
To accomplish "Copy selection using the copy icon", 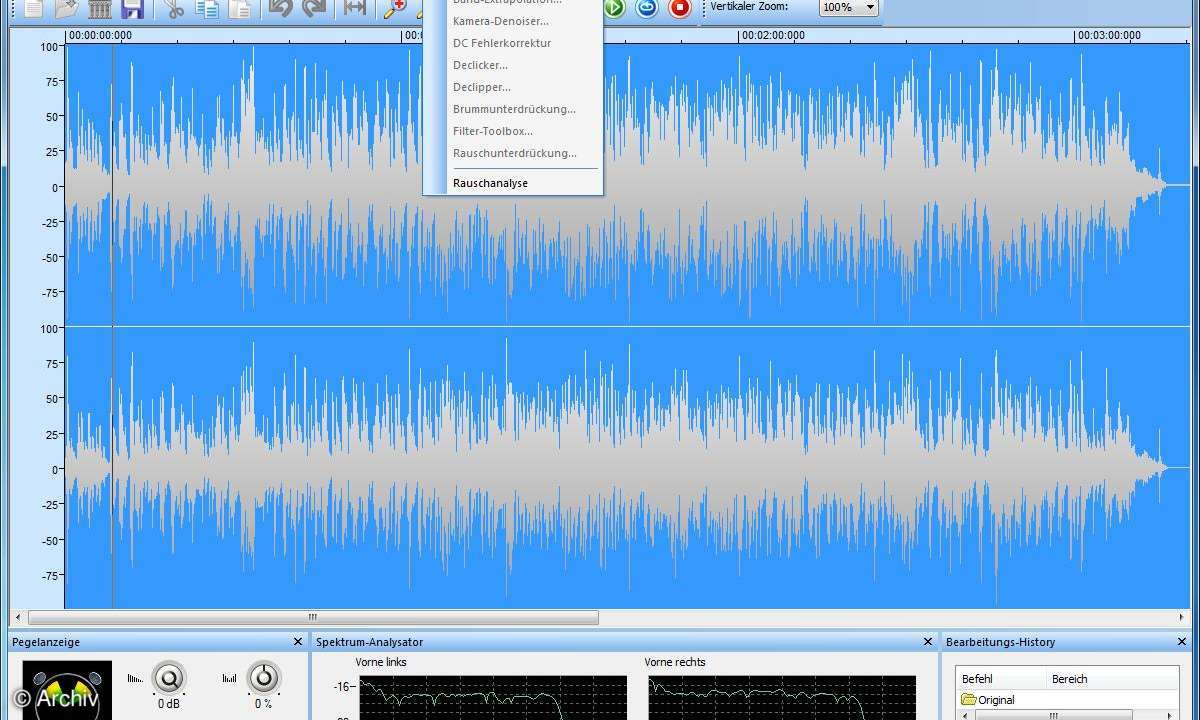I will coord(208,9).
